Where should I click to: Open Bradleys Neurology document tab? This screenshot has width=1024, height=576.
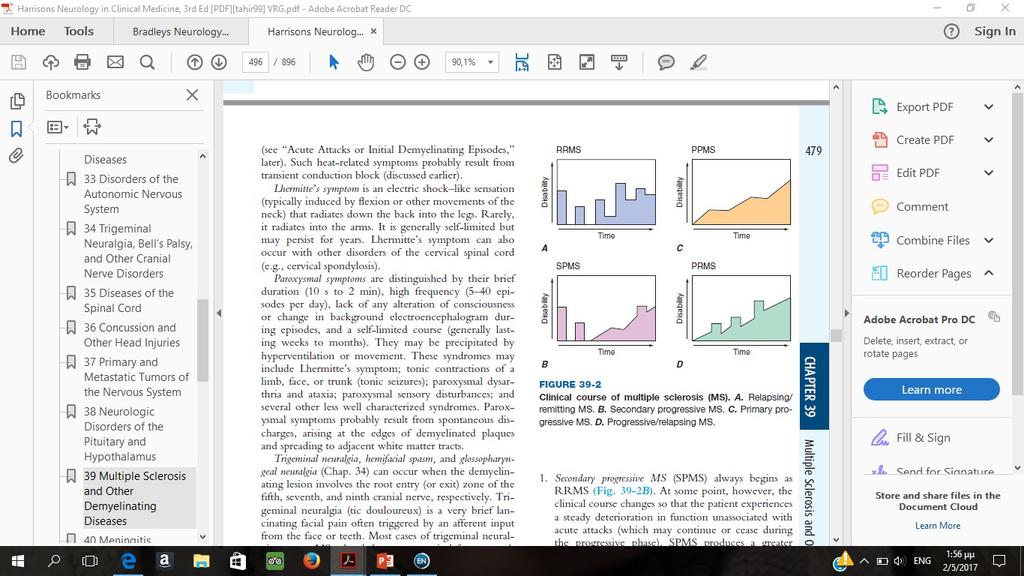180,31
